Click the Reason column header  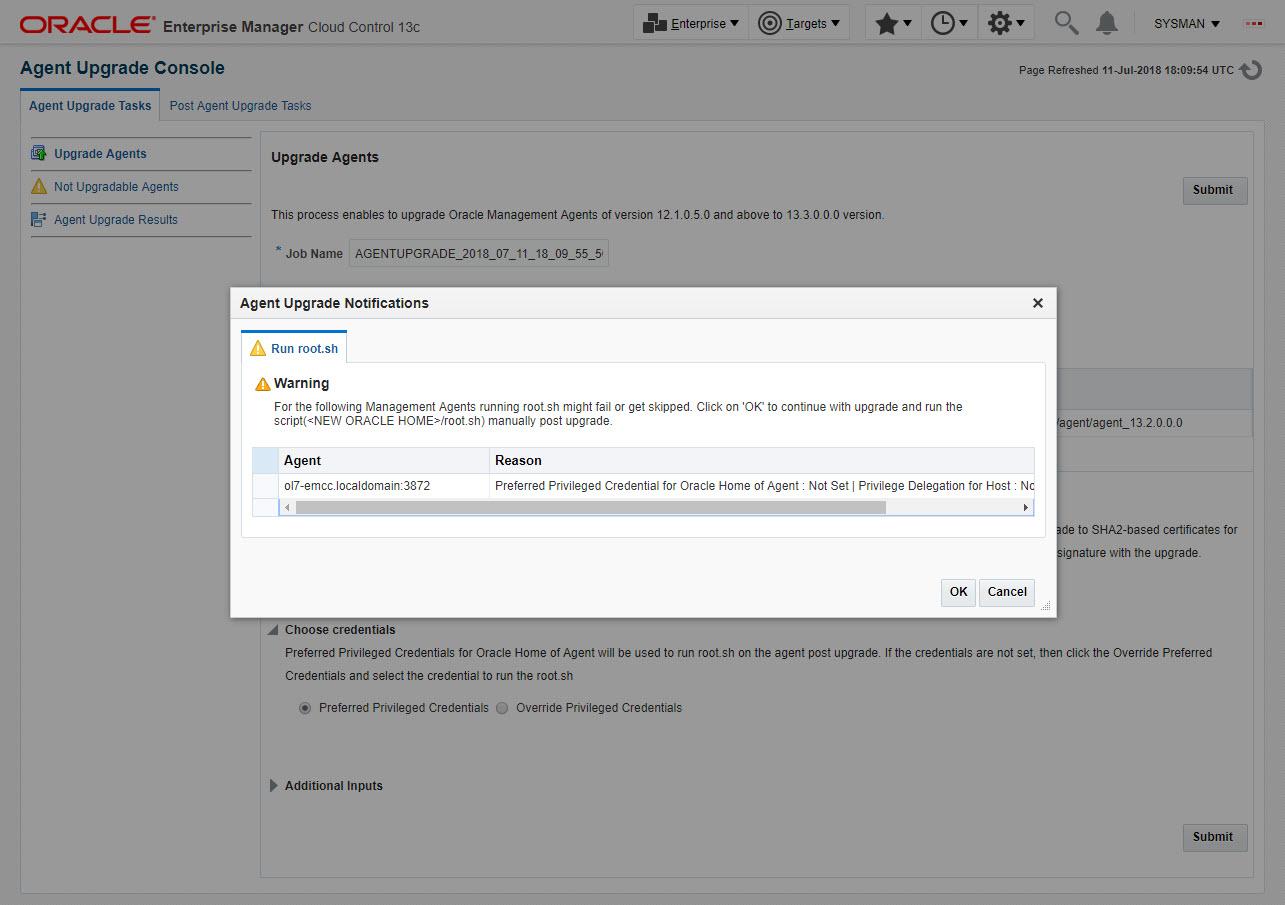762,460
